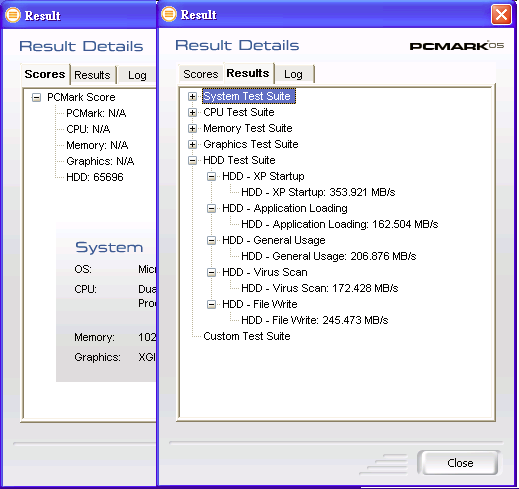This screenshot has width=519, height=489.
Task: Select Scores tab in the back window
Action: (45, 74)
